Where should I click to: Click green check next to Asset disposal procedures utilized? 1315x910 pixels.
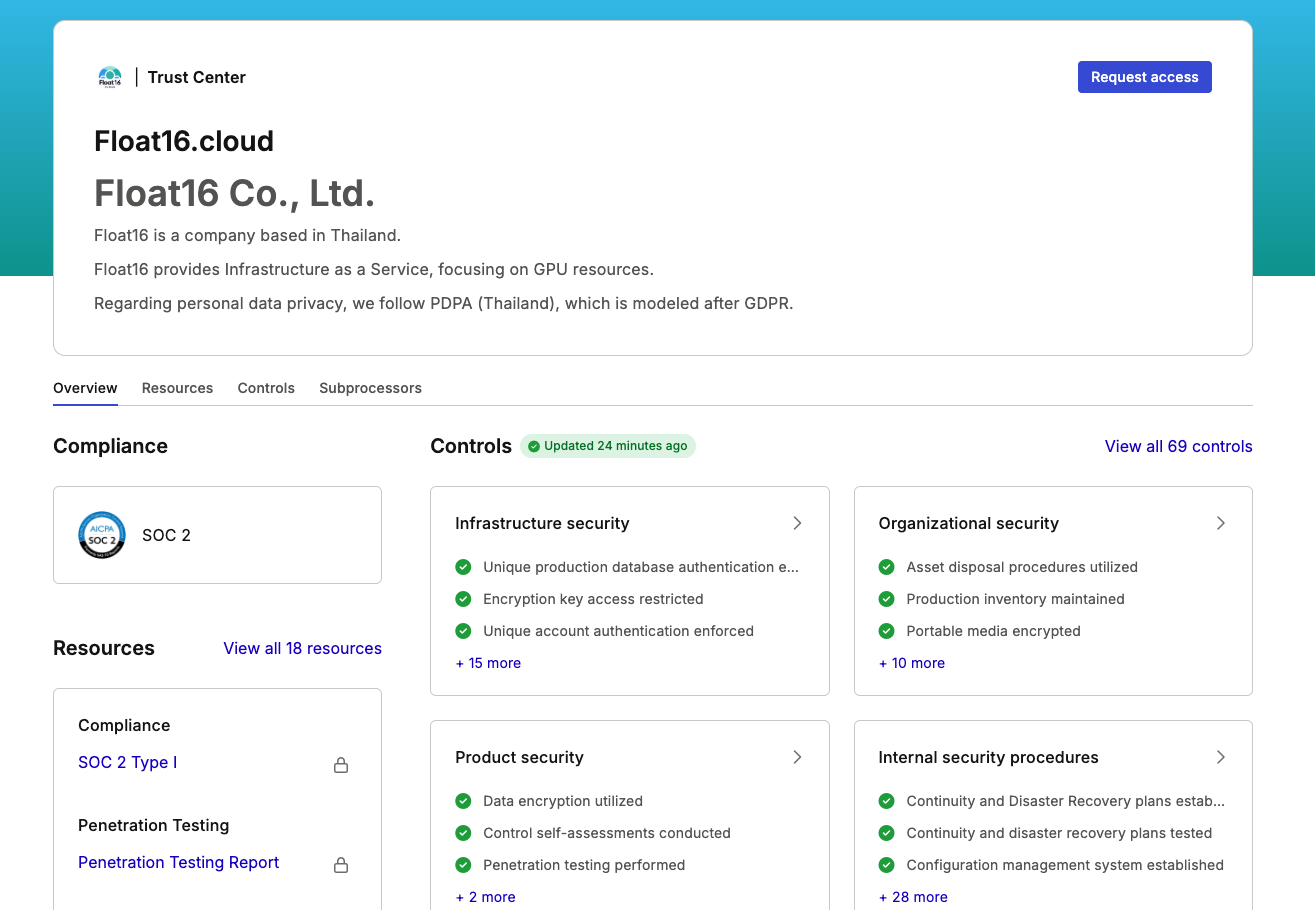(886, 567)
